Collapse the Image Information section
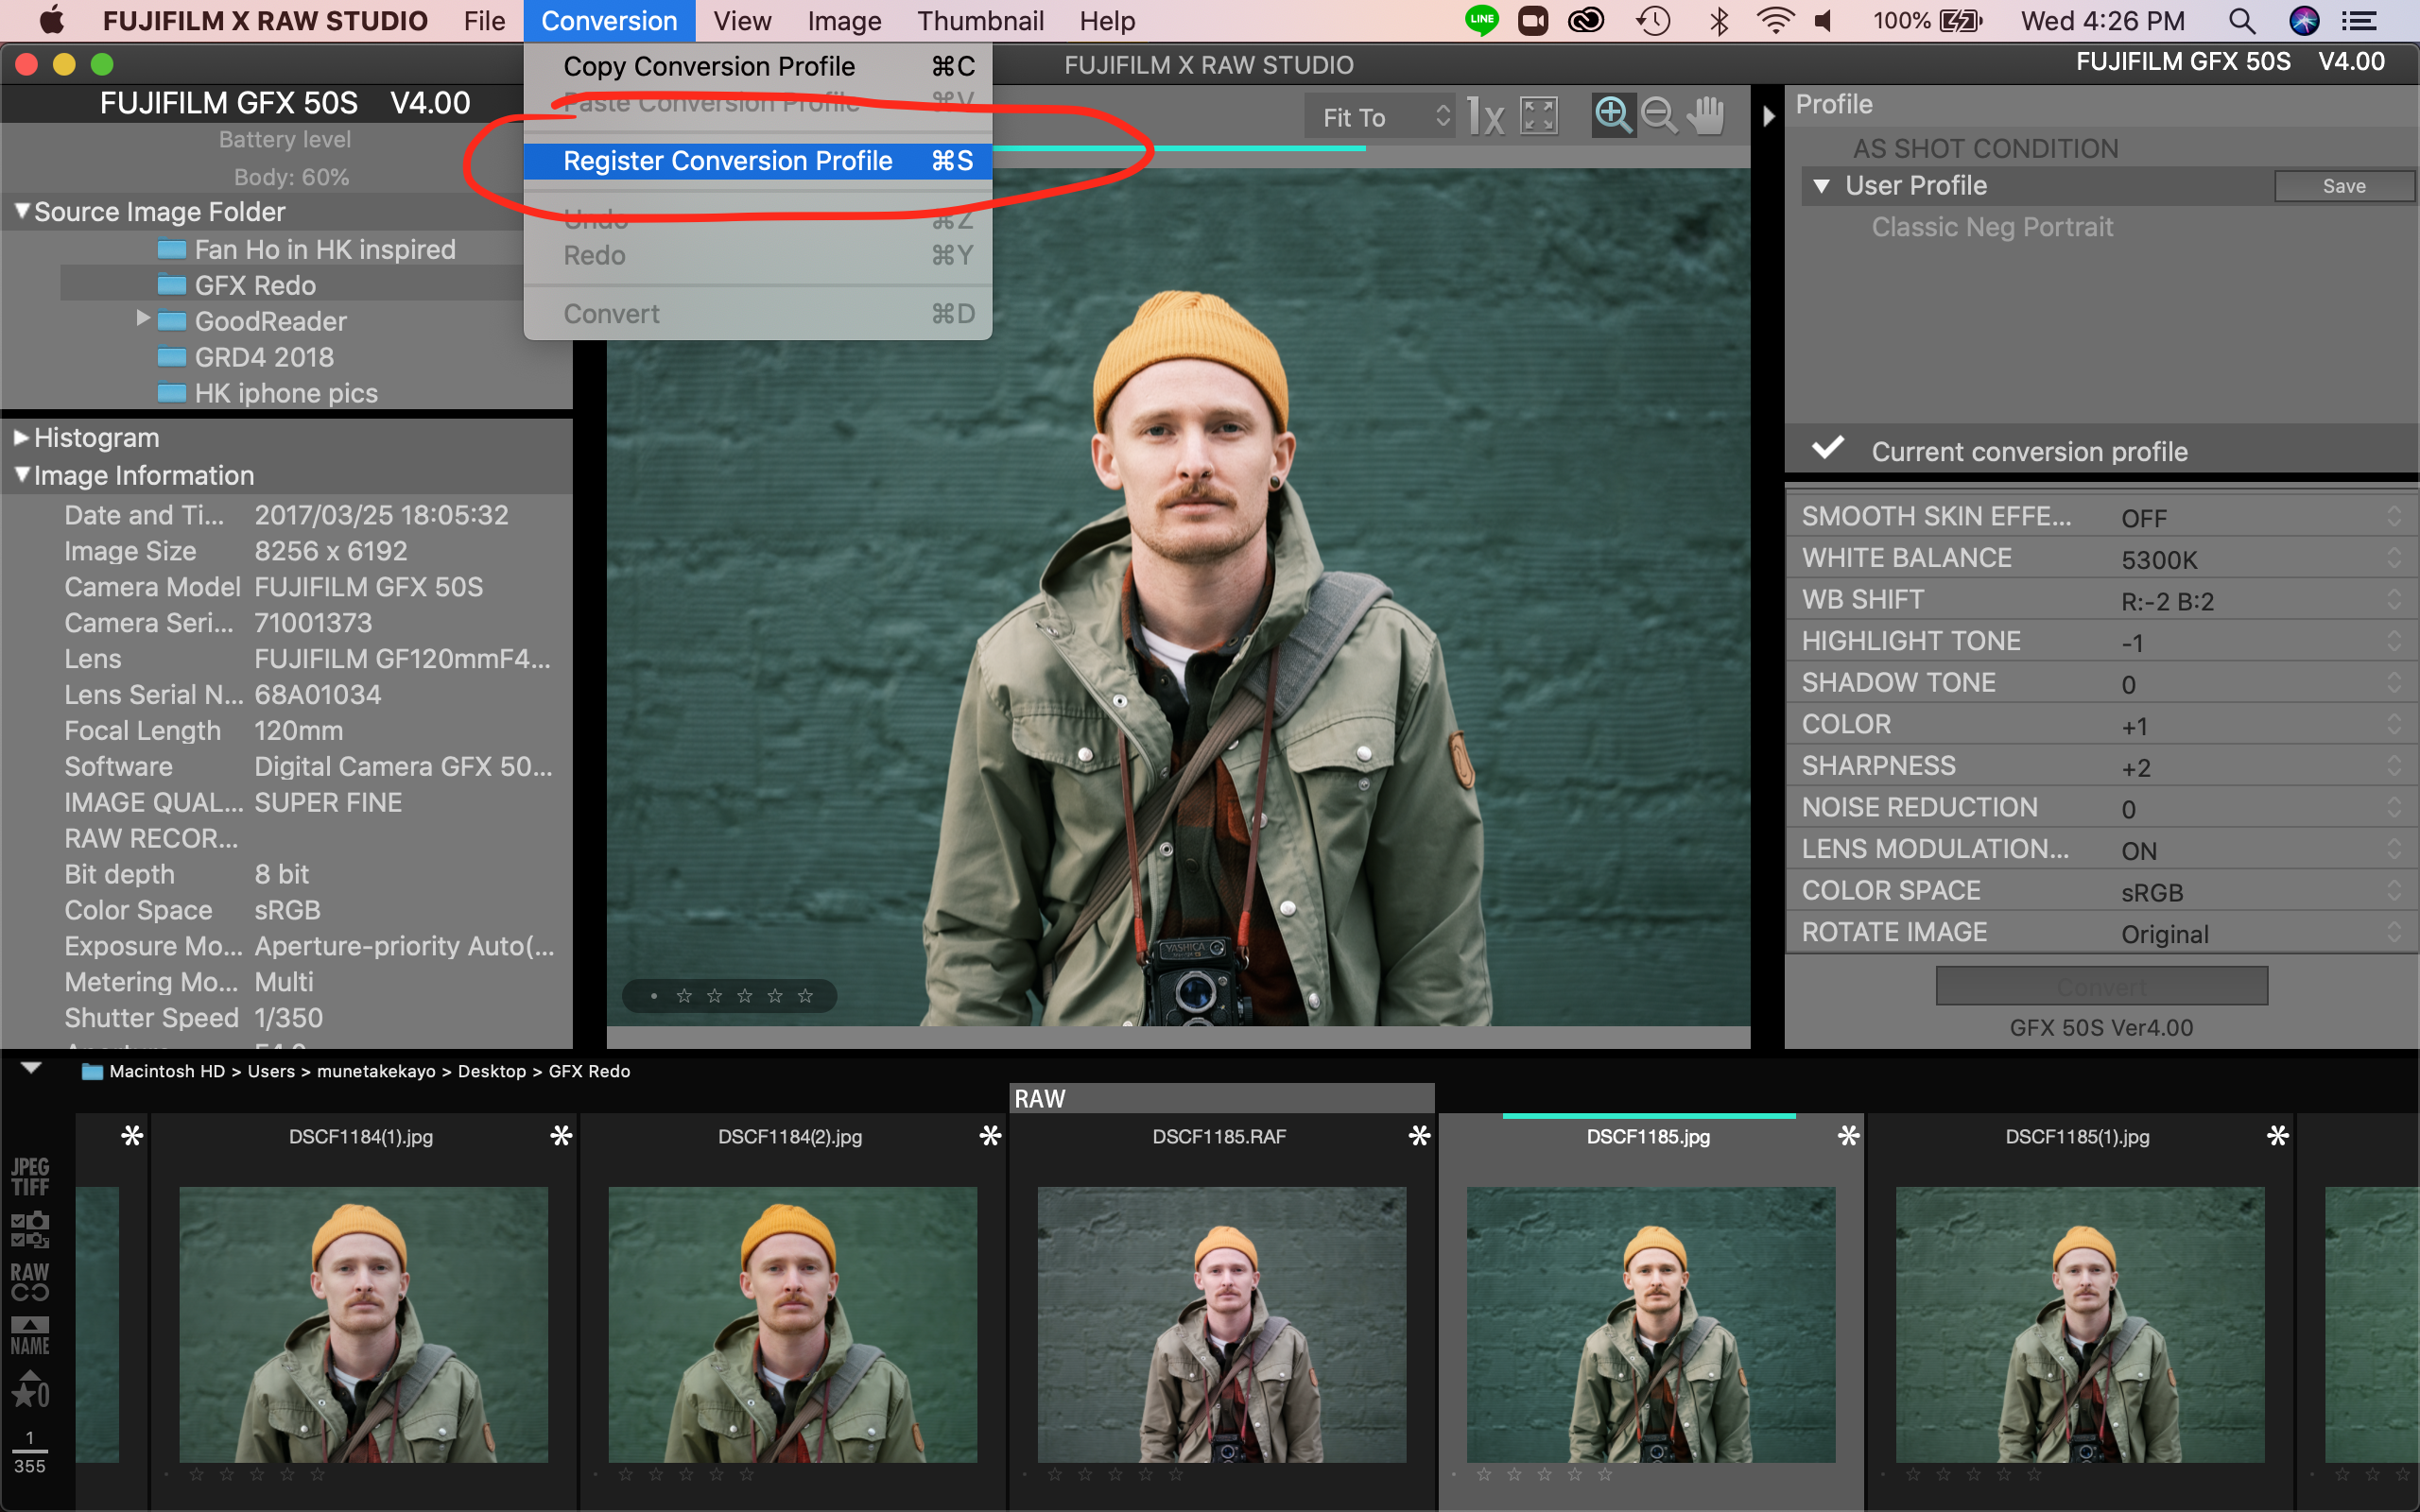The height and width of the screenshot is (1512, 2420). (21, 474)
